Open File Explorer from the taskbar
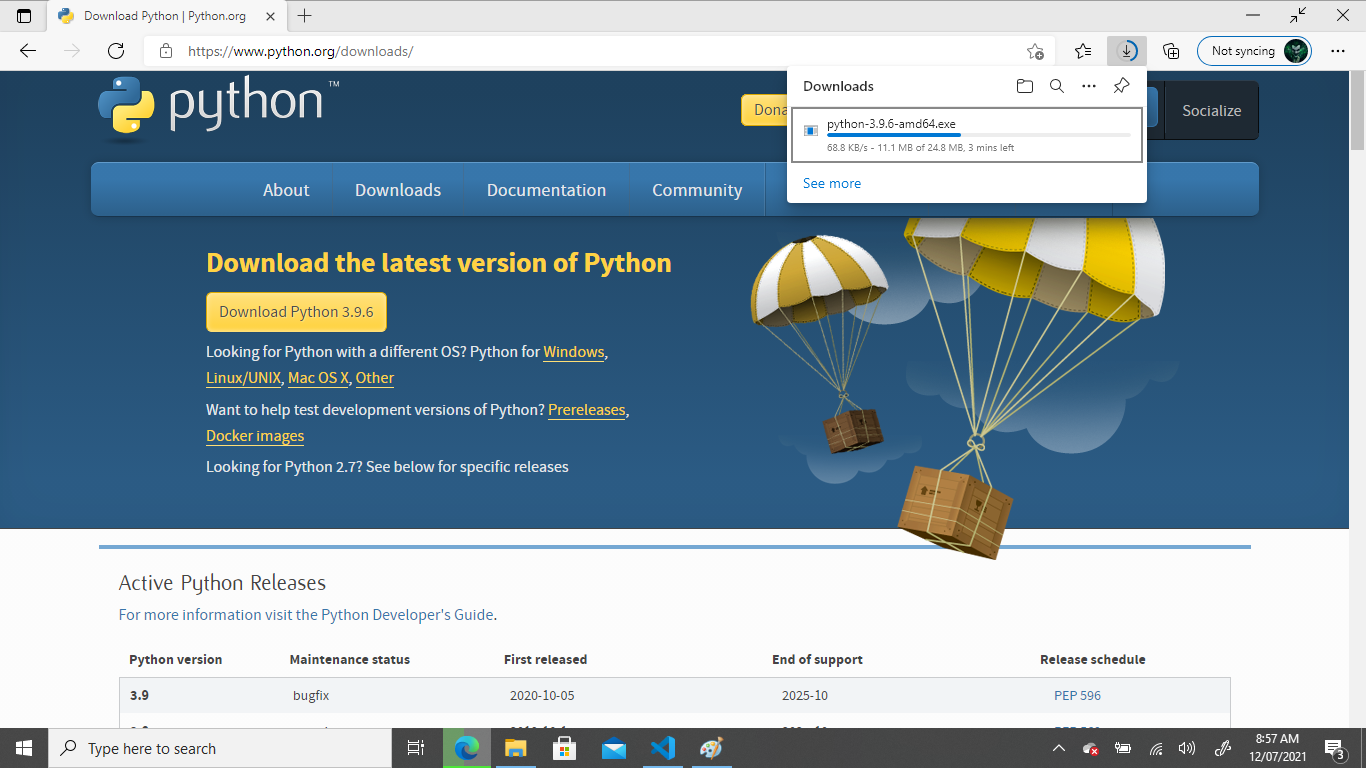This screenshot has height=768, width=1366. (515, 748)
